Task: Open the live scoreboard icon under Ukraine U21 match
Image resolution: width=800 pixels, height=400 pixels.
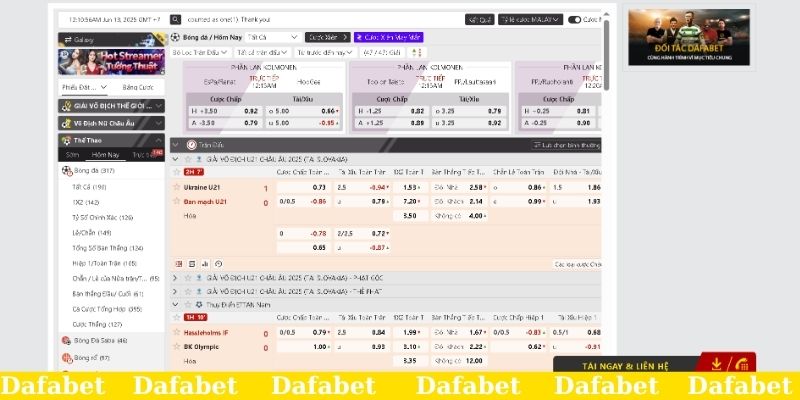Action: click(179, 264)
